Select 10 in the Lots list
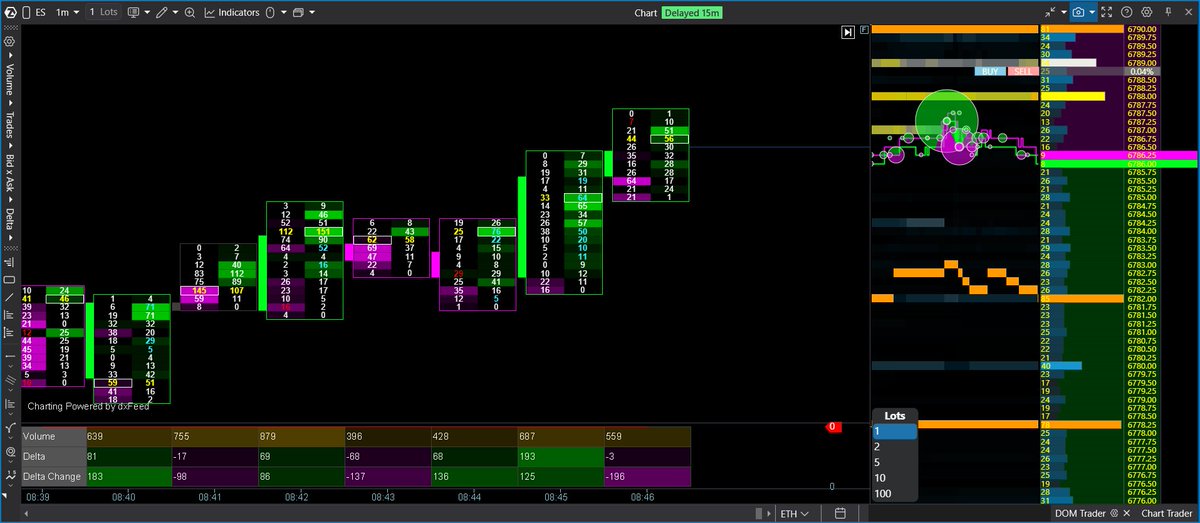Viewport: 1200px width, 523px height. 894,478
